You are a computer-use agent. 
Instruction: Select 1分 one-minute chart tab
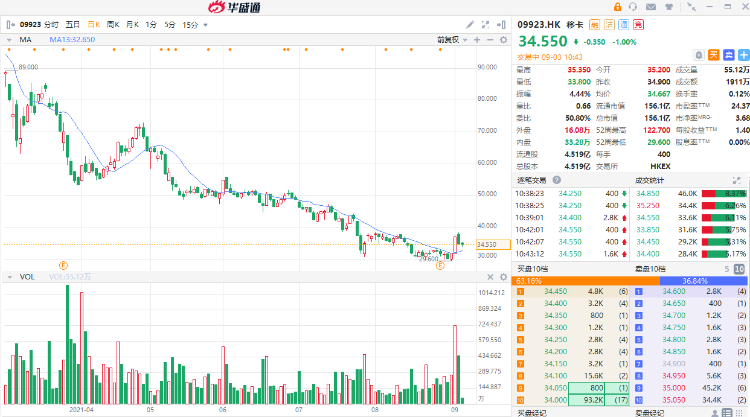click(x=151, y=25)
